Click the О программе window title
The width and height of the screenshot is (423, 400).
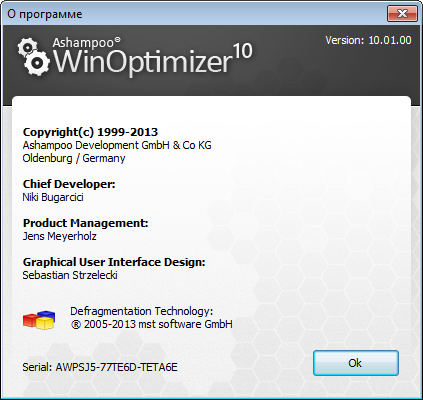coord(45,14)
